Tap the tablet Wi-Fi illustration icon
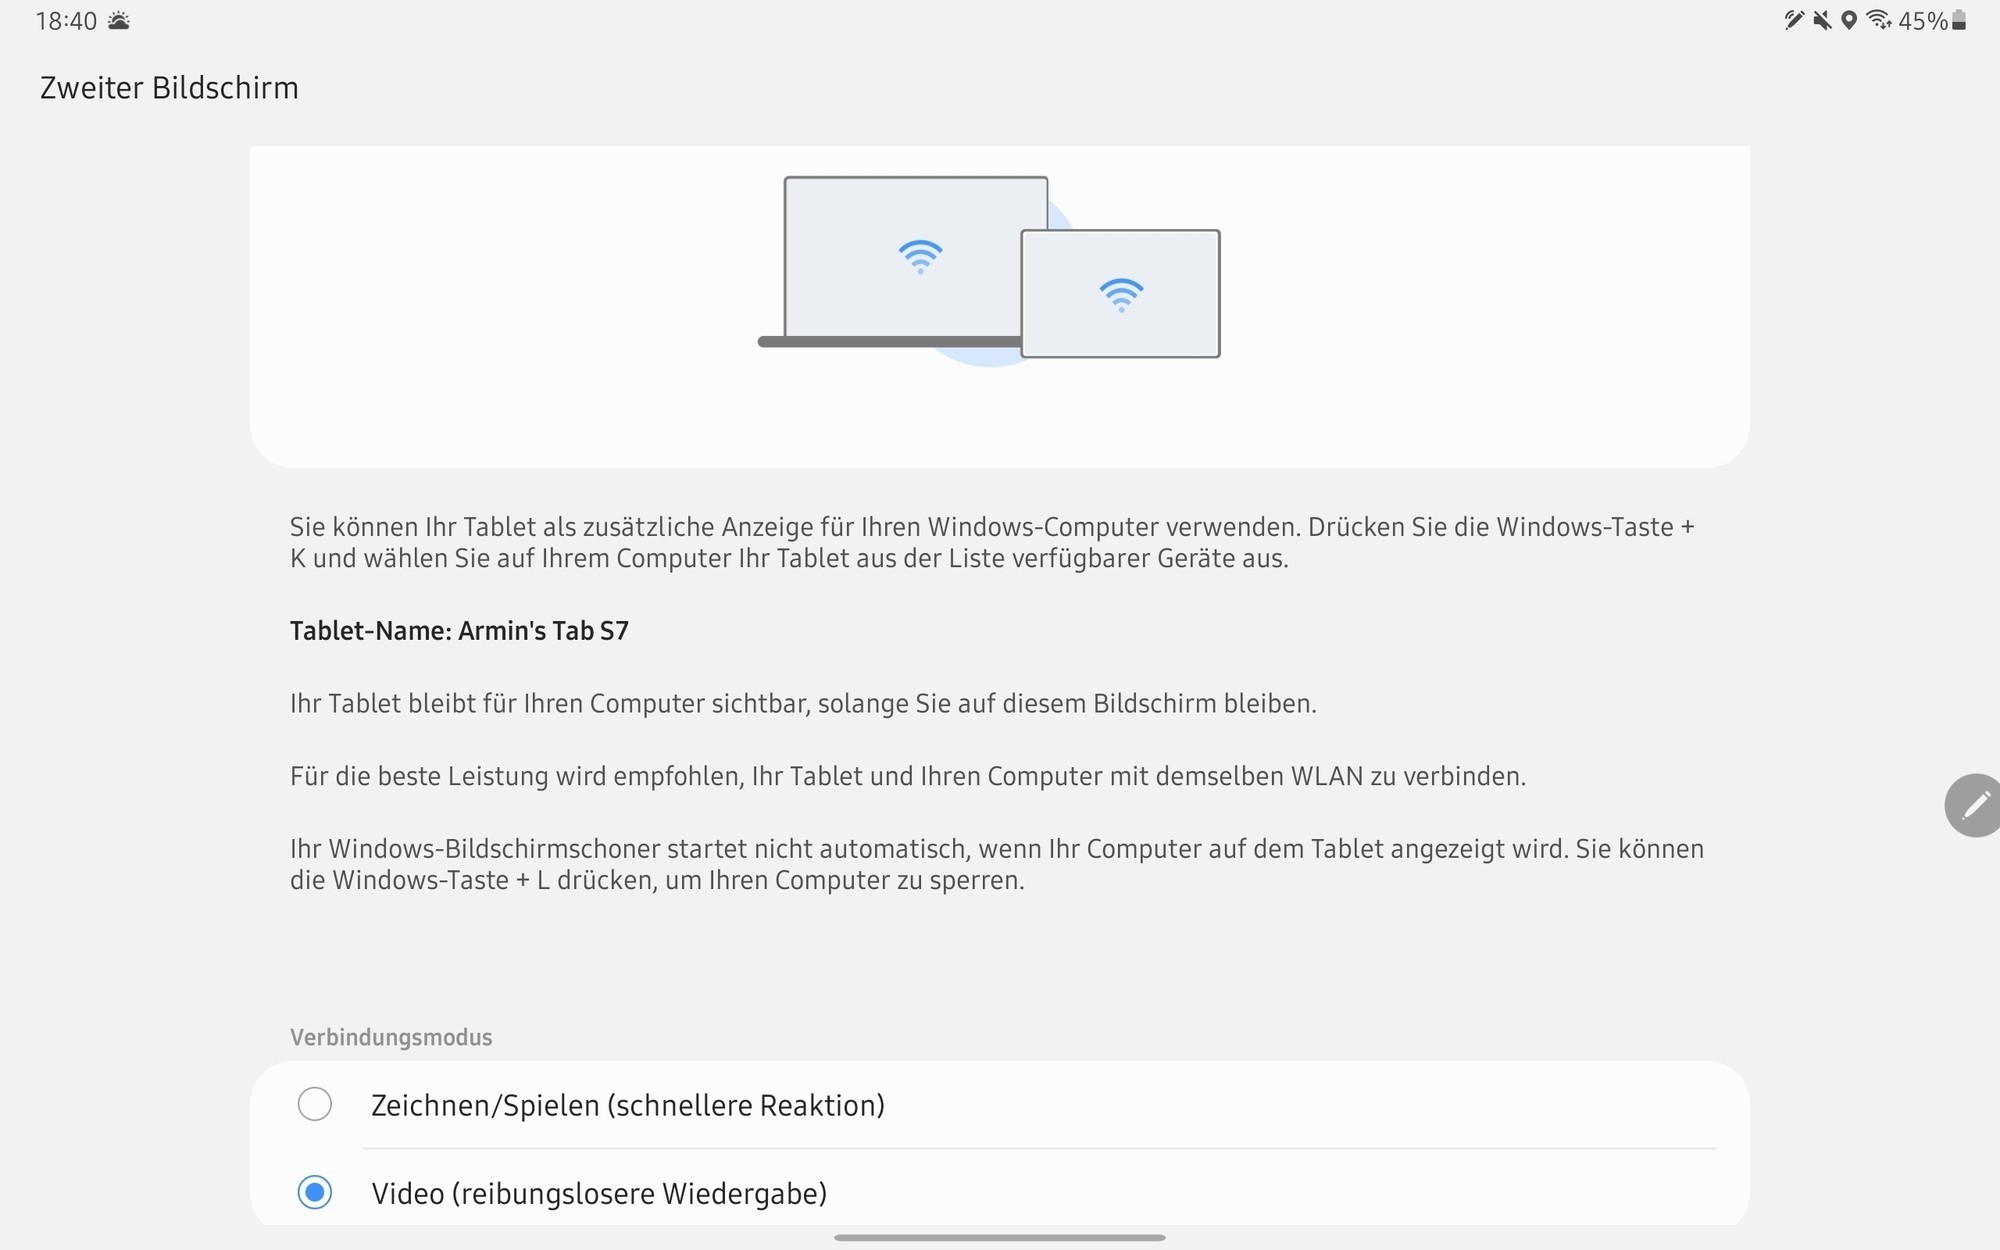 click(1121, 294)
